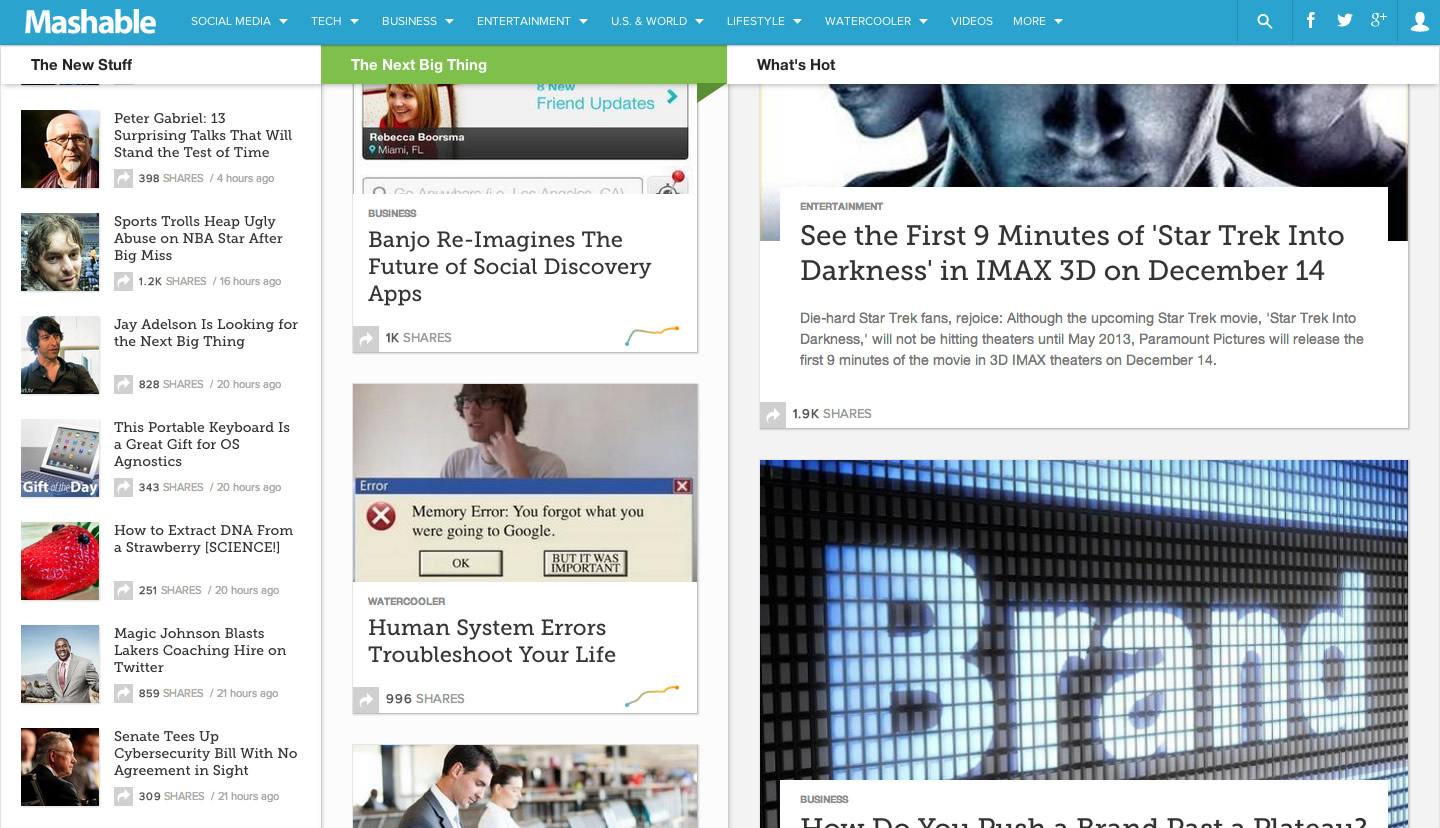Click the "398 SHARES" count
Viewport: 1440px width, 828px height.
pos(171,178)
